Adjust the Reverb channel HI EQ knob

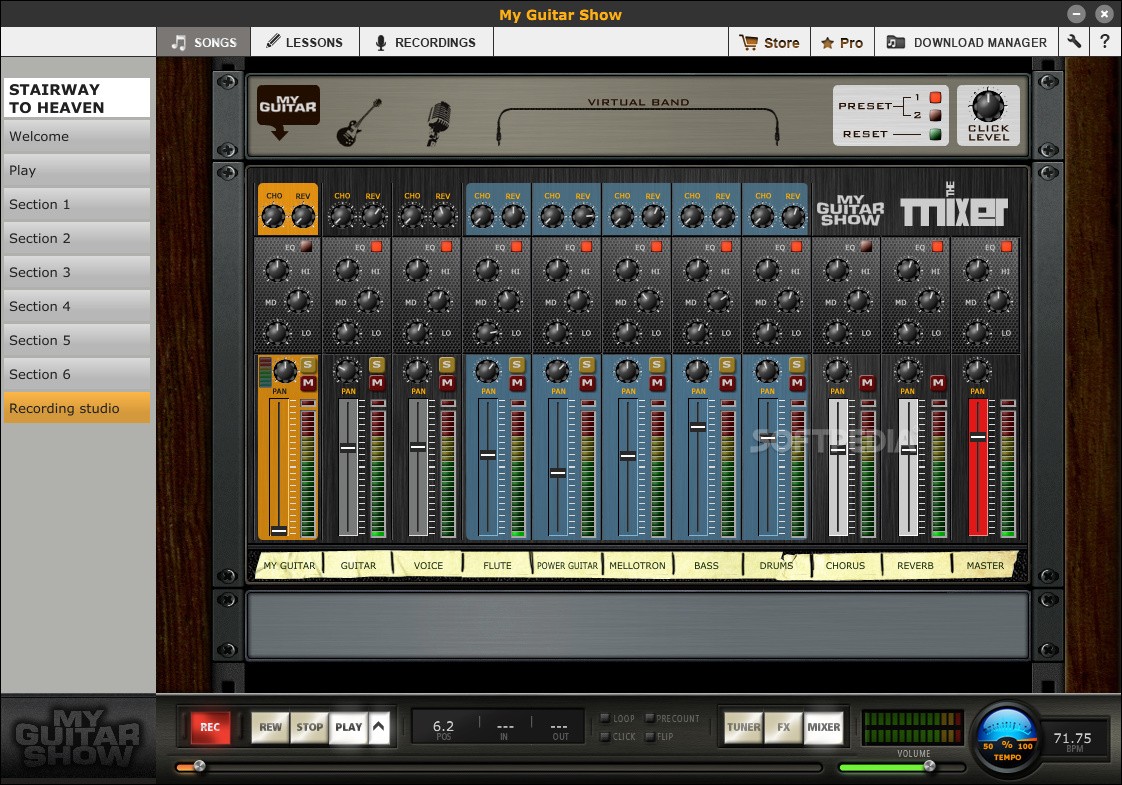click(x=908, y=270)
